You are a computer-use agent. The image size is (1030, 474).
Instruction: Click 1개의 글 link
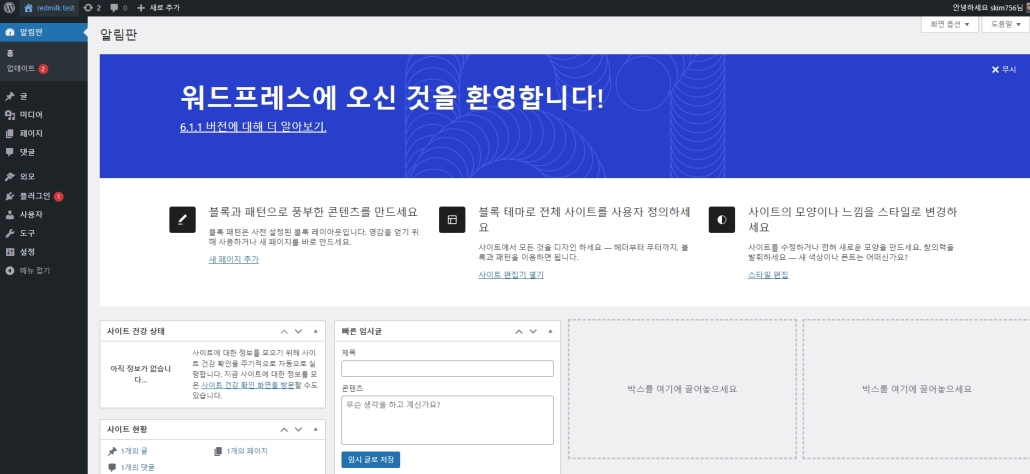tap(134, 451)
